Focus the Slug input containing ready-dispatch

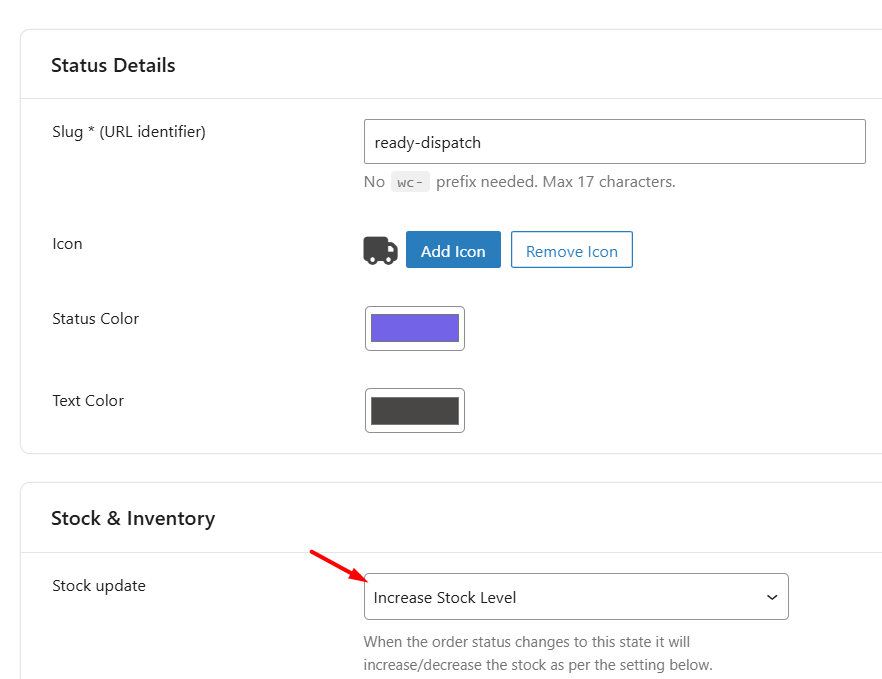pyautogui.click(x=614, y=142)
